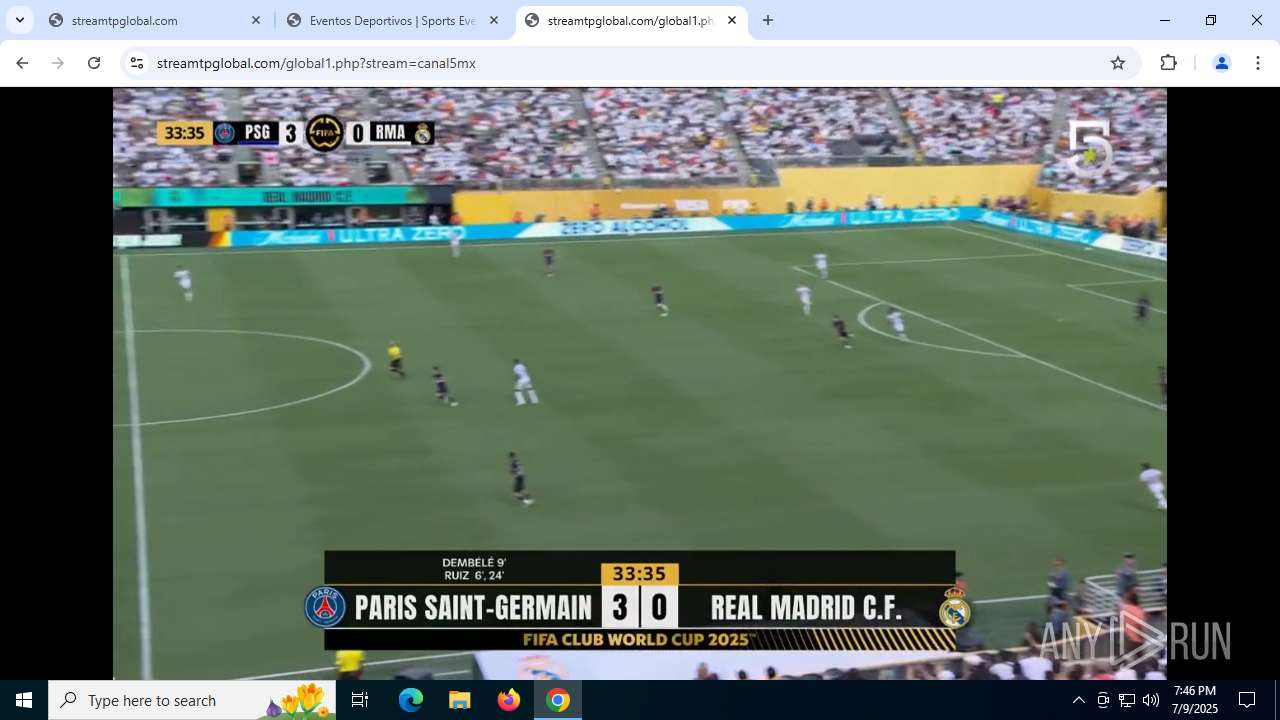Screen dimensions: 1280x720
Task: Click FIFA CLUB WORLD CUP 2025 caption
Action: [639, 639]
